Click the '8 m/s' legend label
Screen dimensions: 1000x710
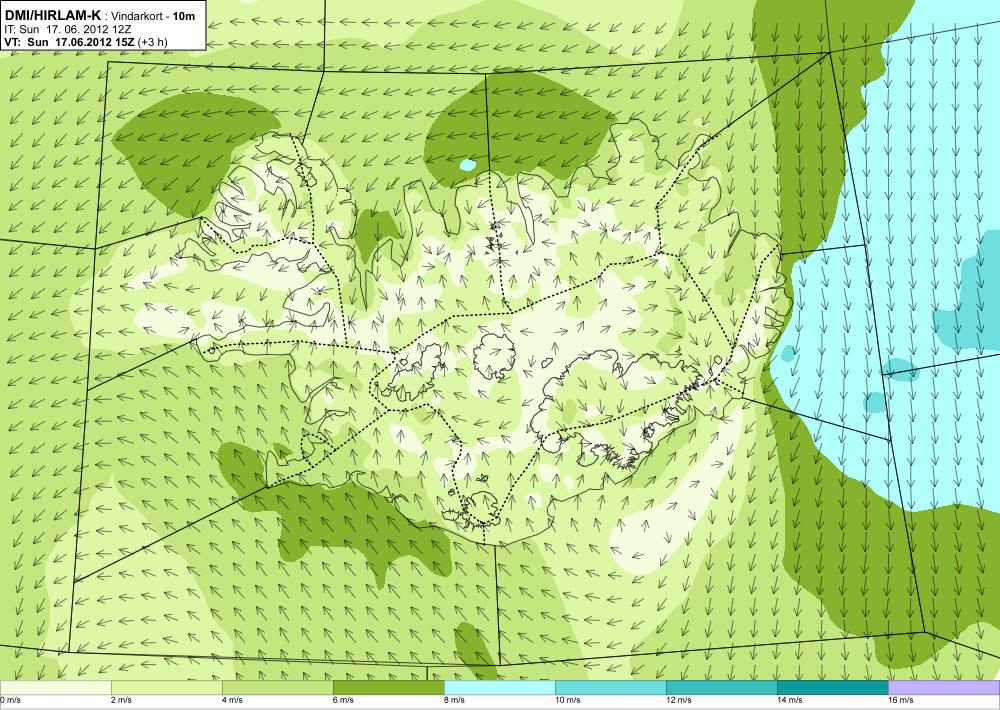point(454,700)
